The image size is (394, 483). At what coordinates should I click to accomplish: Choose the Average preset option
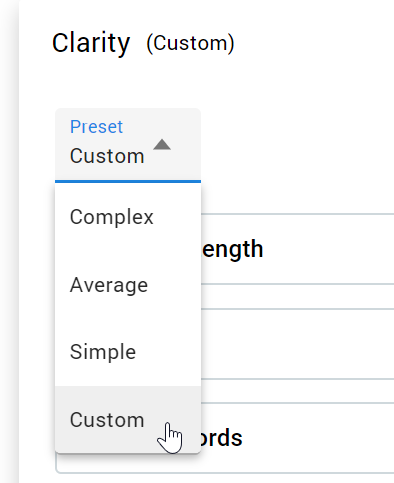(128, 285)
